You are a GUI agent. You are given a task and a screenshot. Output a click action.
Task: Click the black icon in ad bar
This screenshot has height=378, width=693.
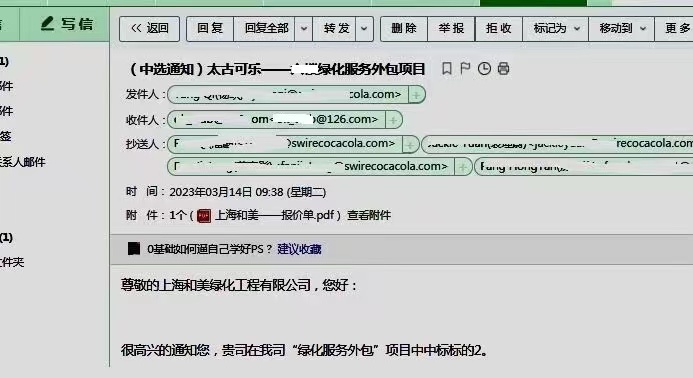pos(134,249)
